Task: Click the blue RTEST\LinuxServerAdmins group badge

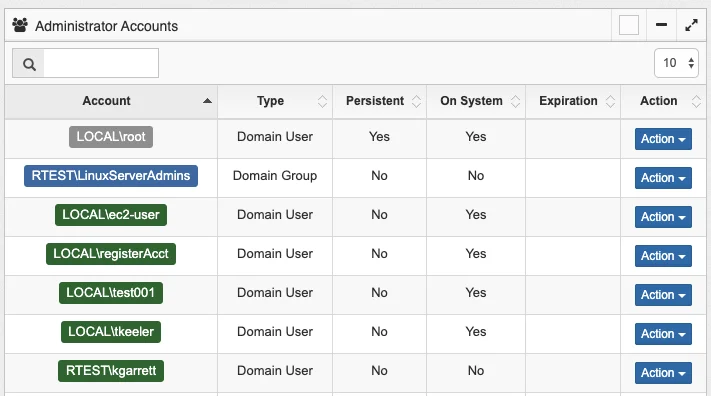Action: (111, 176)
